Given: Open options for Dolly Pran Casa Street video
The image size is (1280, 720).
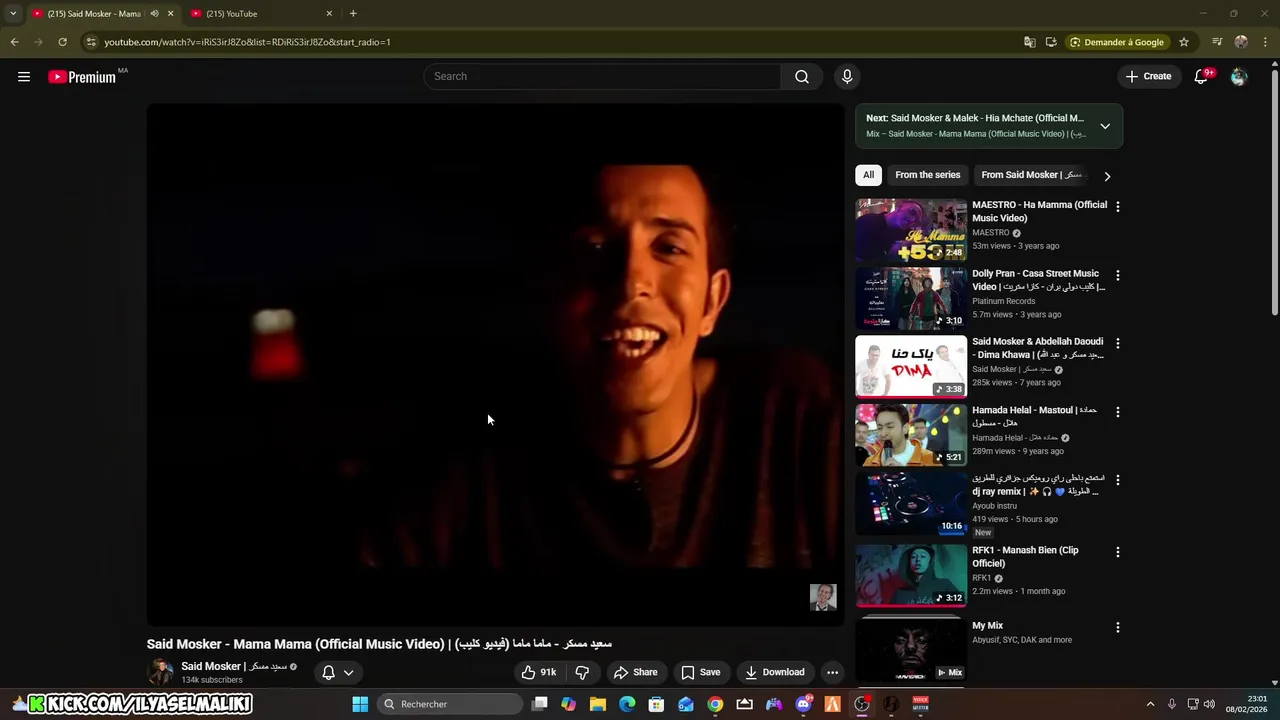Looking at the screenshot, I should [1118, 275].
